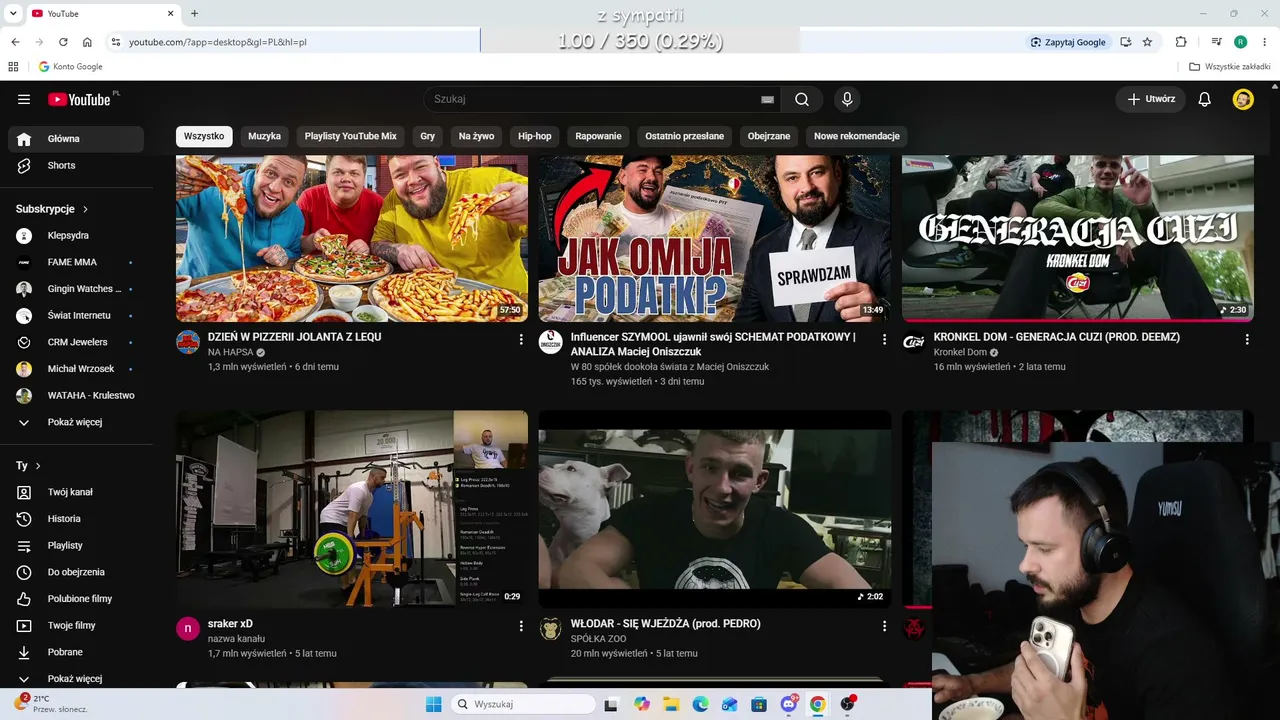Open the Chrome extensions puzzle icon
This screenshot has width=1280, height=720.
pyautogui.click(x=1181, y=42)
